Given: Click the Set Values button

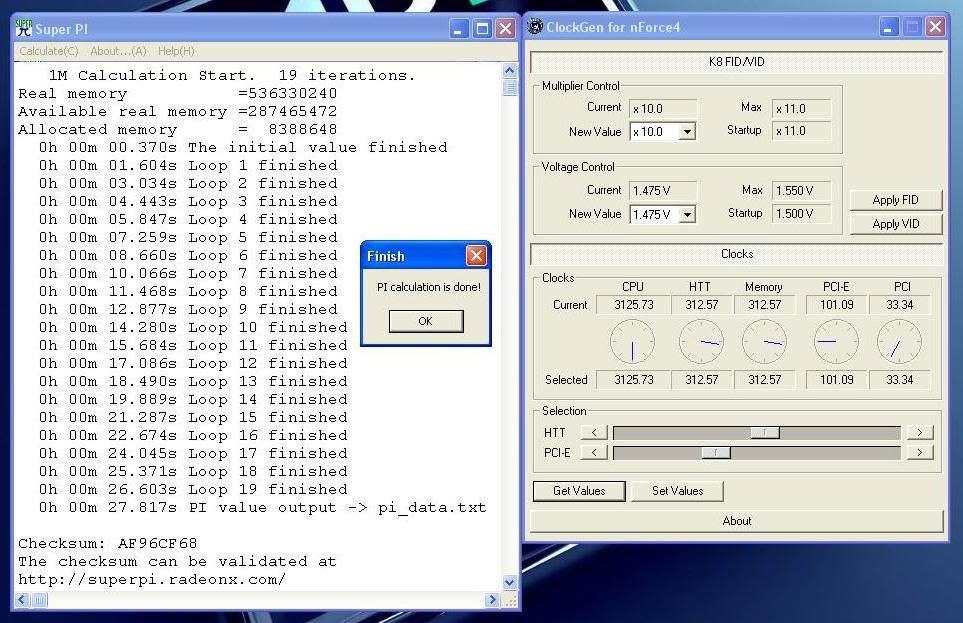Looking at the screenshot, I should 677,491.
